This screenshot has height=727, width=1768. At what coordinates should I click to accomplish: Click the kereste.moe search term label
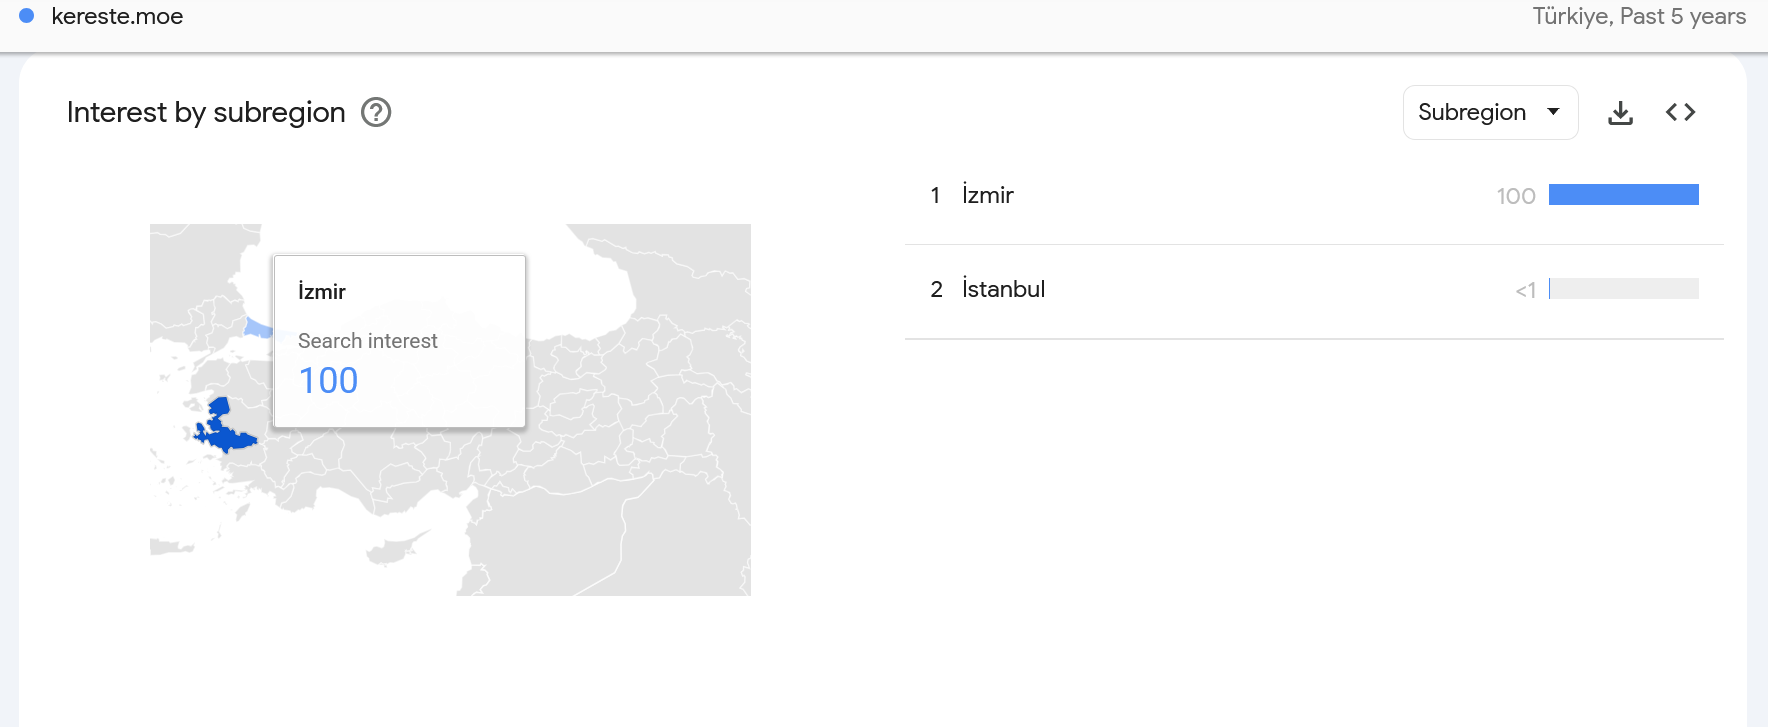117,16
